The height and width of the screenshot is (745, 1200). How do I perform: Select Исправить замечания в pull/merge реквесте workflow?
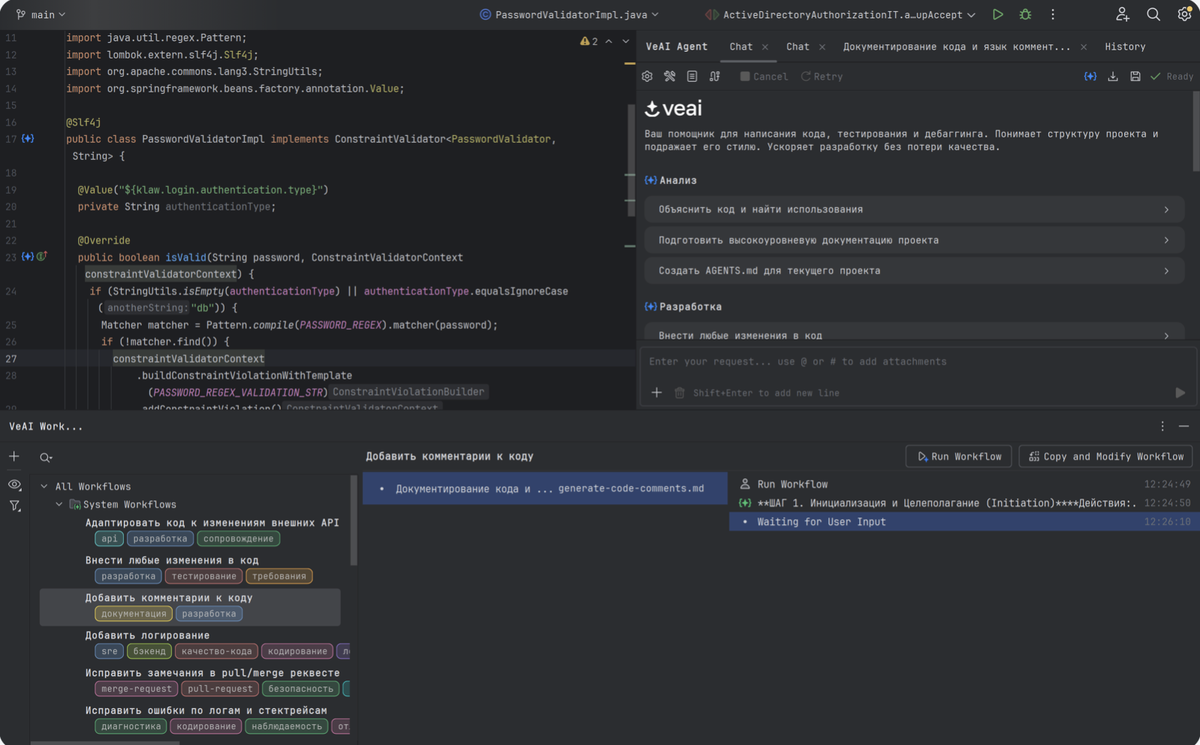[x=212, y=673]
